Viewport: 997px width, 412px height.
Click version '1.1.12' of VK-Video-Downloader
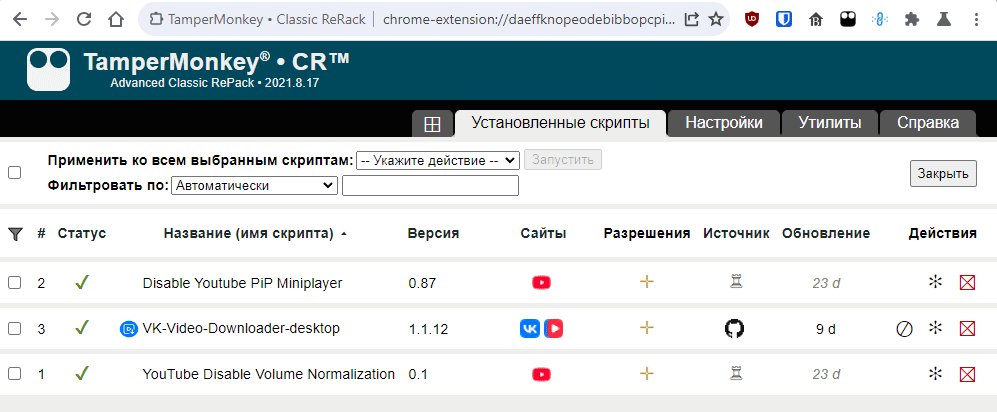[428, 329]
